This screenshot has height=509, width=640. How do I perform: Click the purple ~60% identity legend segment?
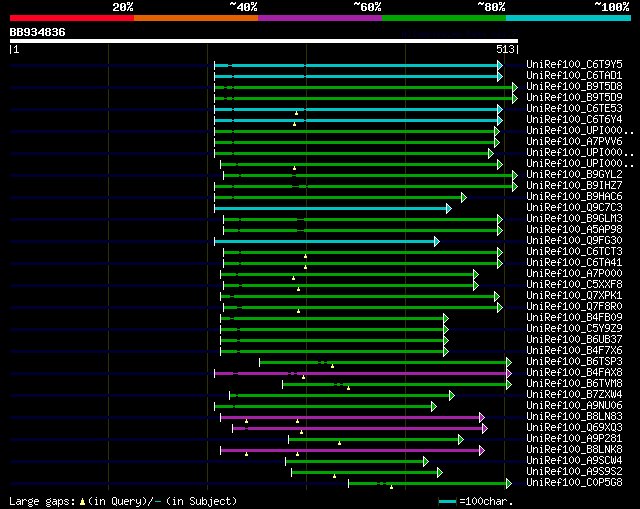320,18
